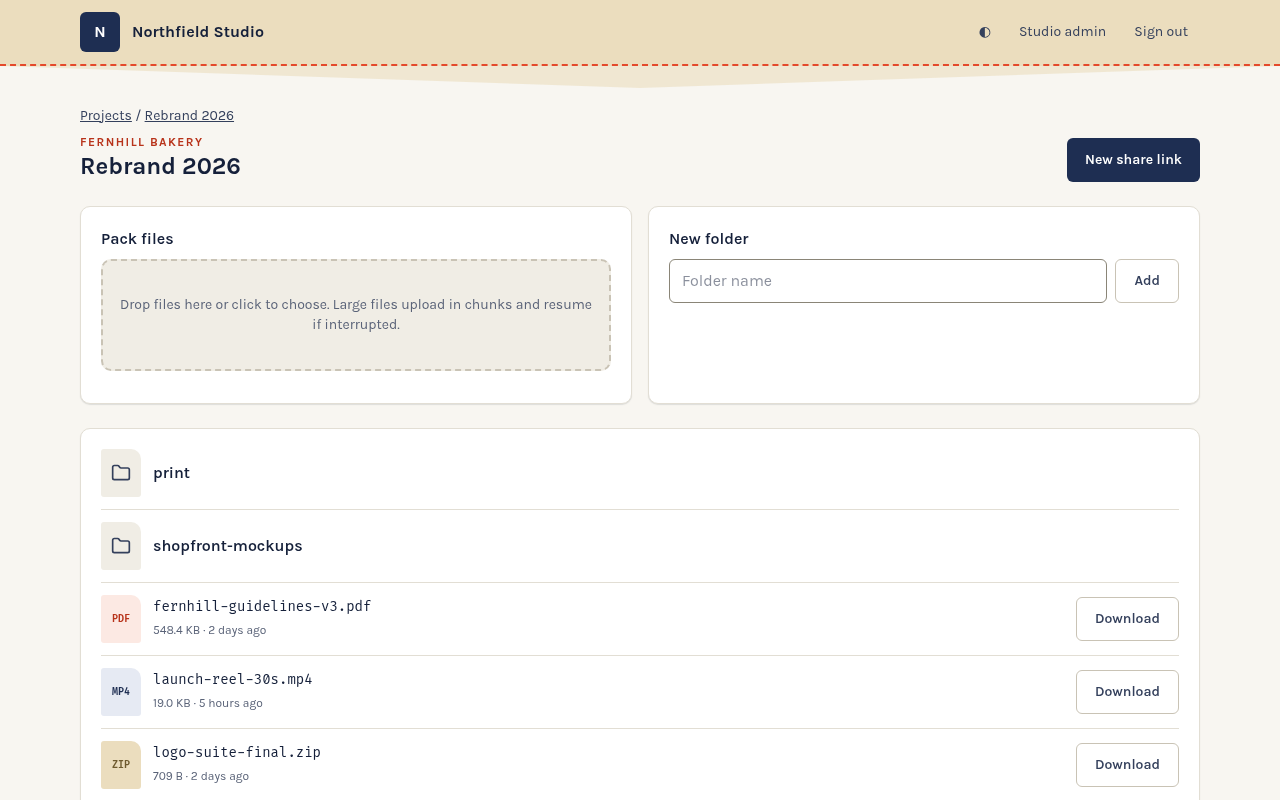Click the Northfield Studio title

point(198,32)
